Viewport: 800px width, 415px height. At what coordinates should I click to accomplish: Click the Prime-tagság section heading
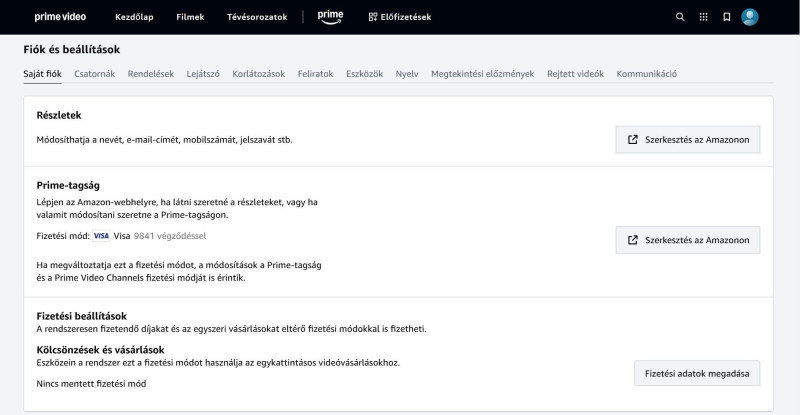pos(68,185)
